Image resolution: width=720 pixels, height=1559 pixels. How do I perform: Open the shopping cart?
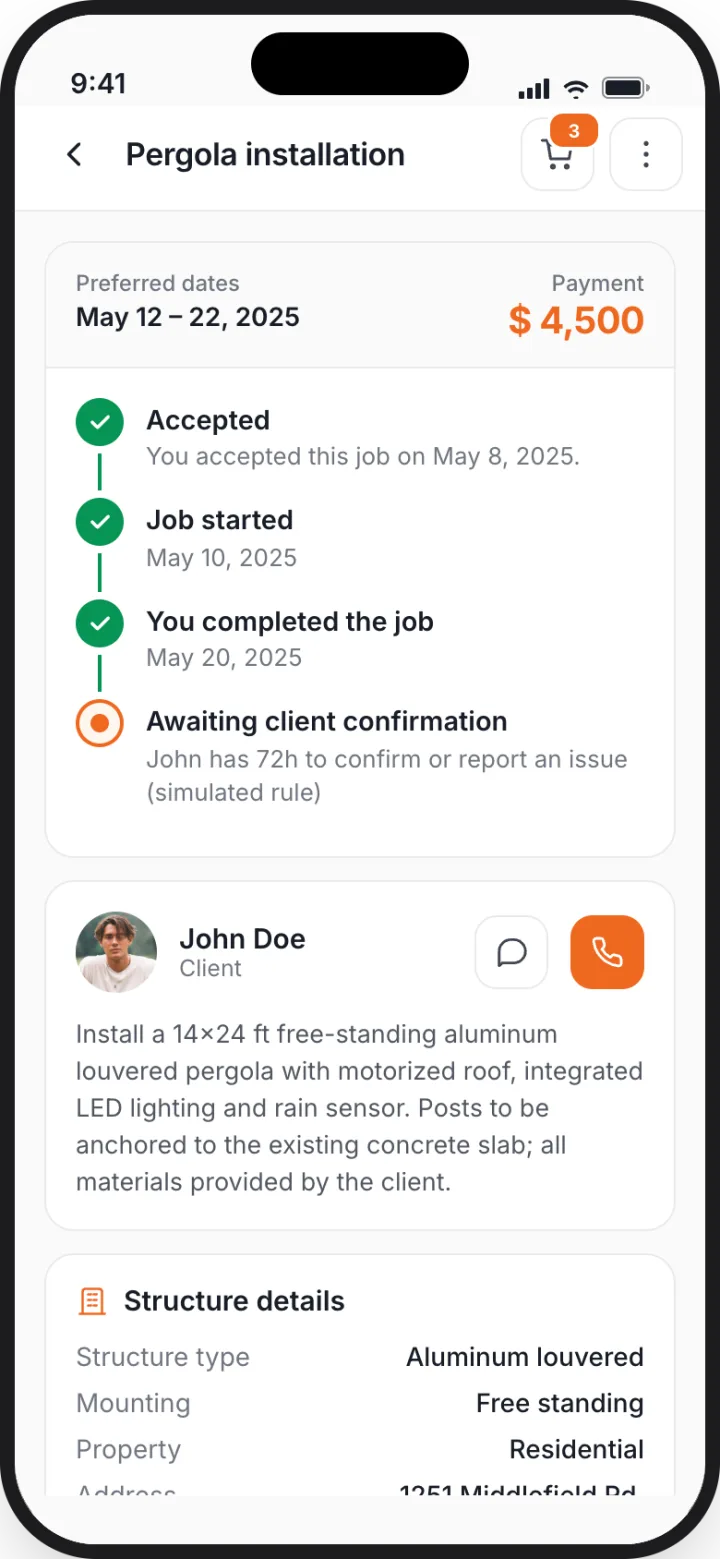(x=557, y=155)
